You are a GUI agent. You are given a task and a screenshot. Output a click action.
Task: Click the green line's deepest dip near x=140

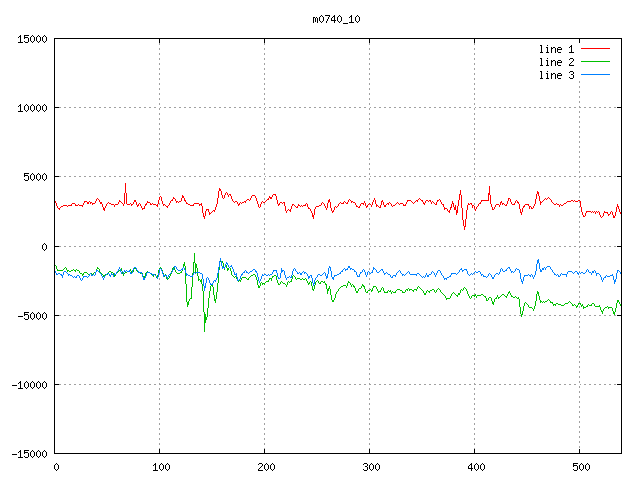click(x=204, y=330)
